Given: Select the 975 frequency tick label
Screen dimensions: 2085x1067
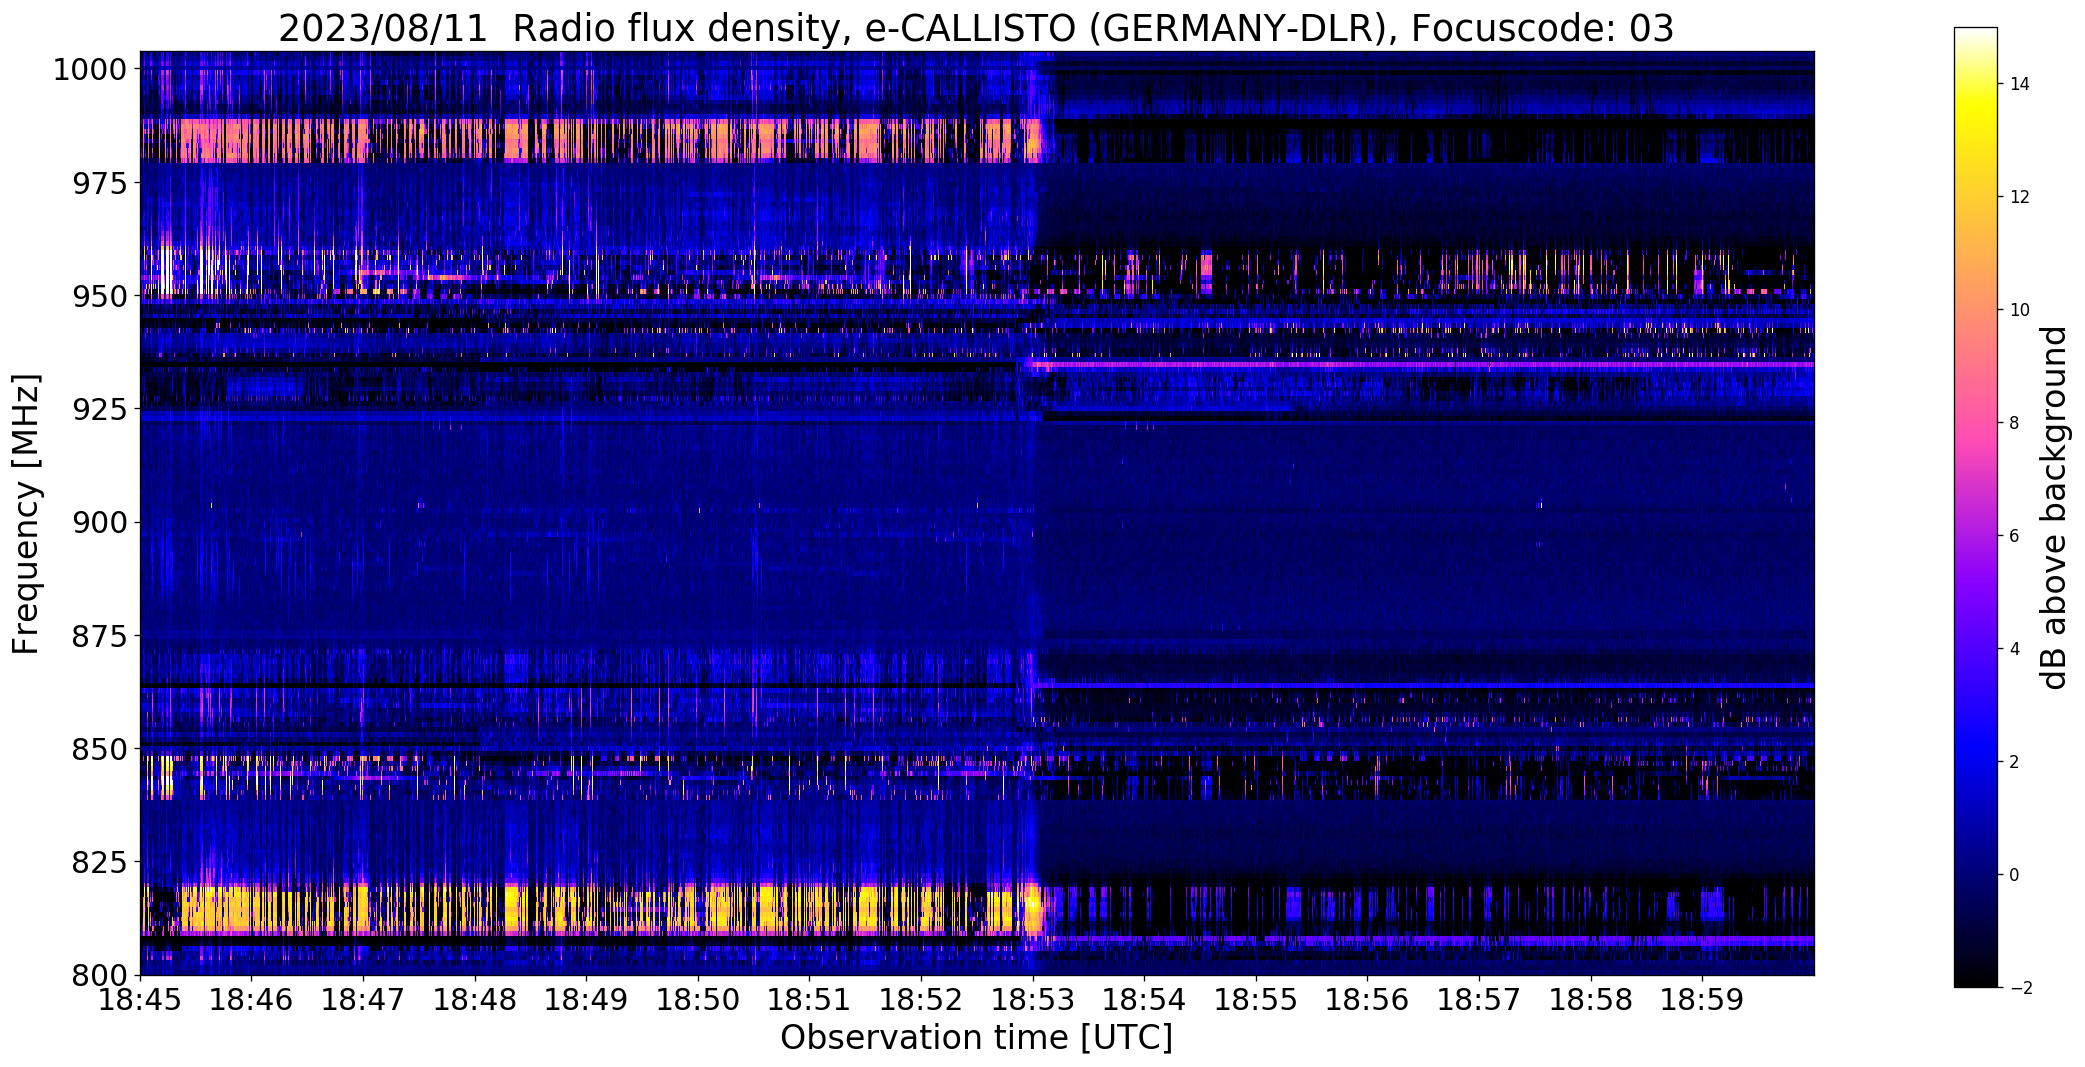Looking at the screenshot, I should click(99, 183).
